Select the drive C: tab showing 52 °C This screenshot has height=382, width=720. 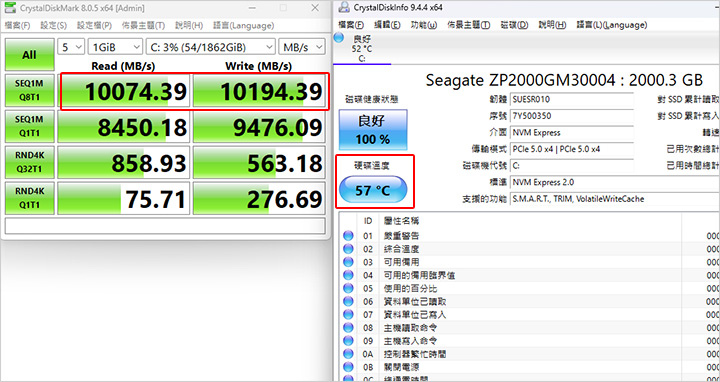(362, 49)
